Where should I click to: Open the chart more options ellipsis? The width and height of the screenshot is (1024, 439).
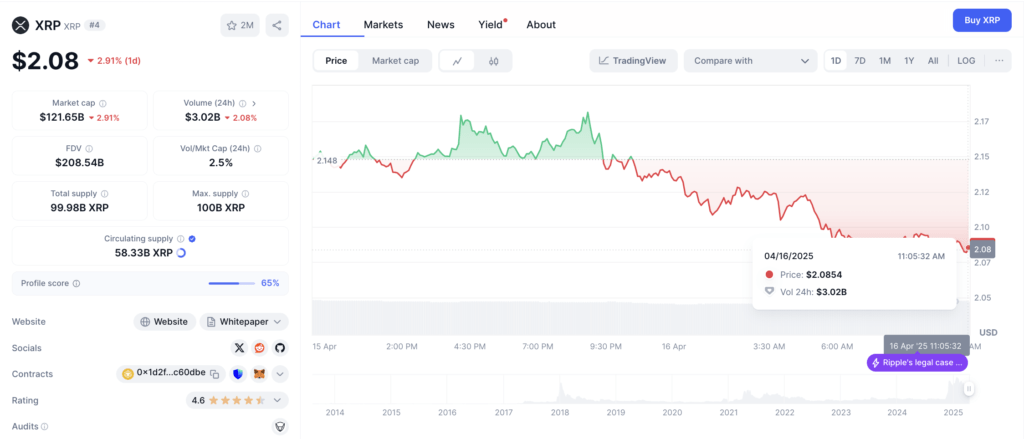click(999, 61)
